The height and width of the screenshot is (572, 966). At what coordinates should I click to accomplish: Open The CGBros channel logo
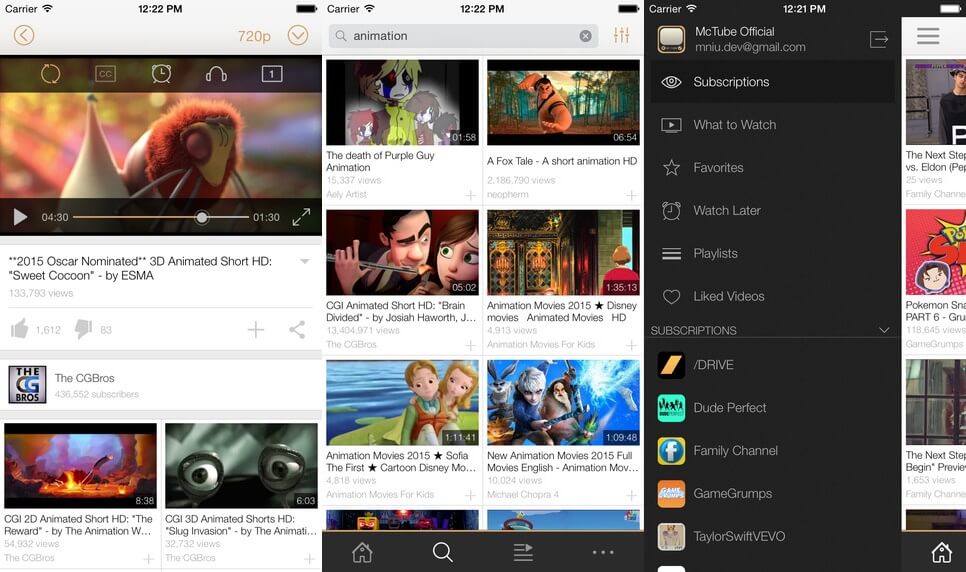coord(27,385)
